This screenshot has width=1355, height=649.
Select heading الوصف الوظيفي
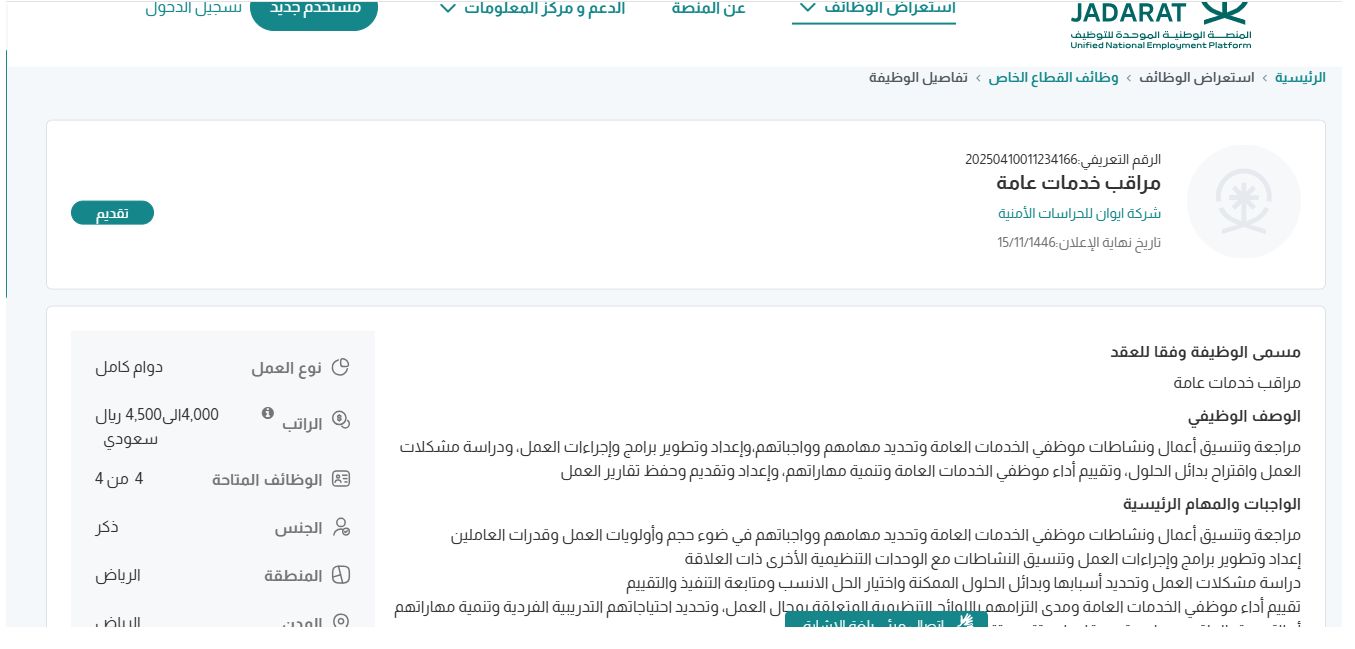1244,416
